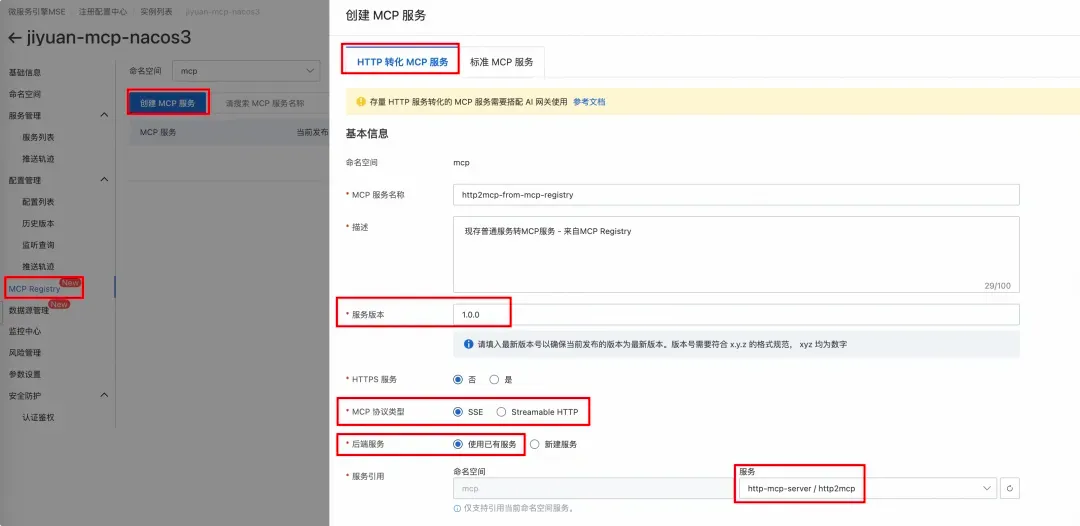Screen dimensions: 1080x526
Task: Open 推送轨迹 under 配置管理
Action: pos(39,266)
